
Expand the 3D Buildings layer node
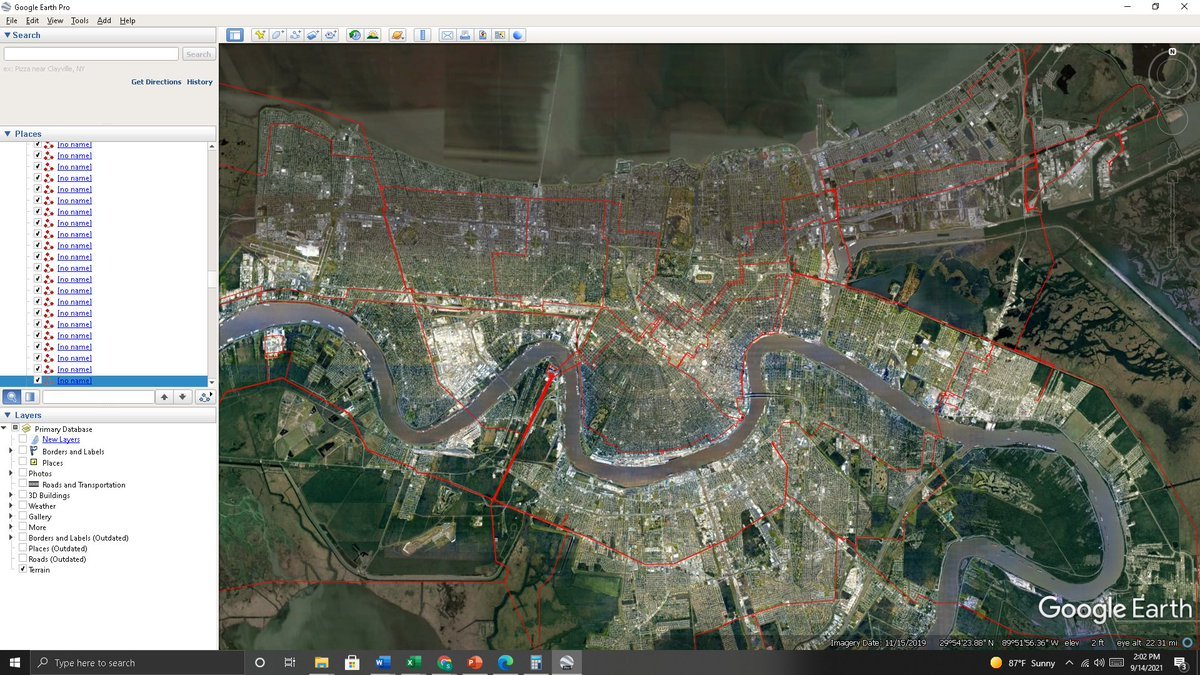click(x=12, y=495)
